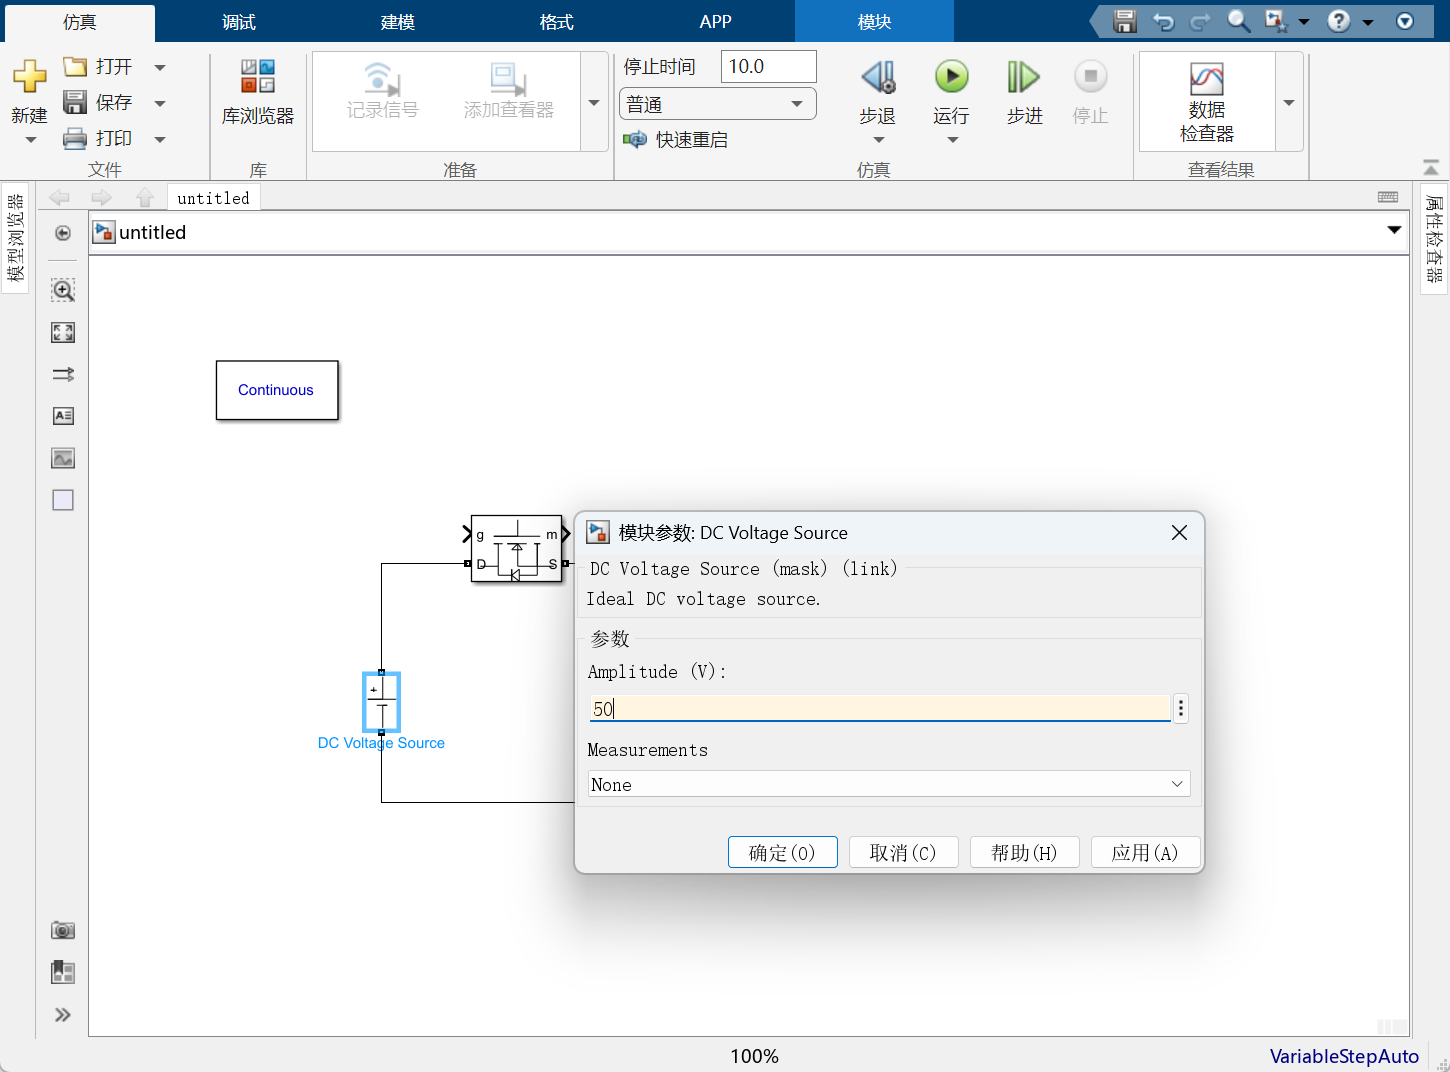Click the hide/show explorer bar circle icon

(63, 233)
